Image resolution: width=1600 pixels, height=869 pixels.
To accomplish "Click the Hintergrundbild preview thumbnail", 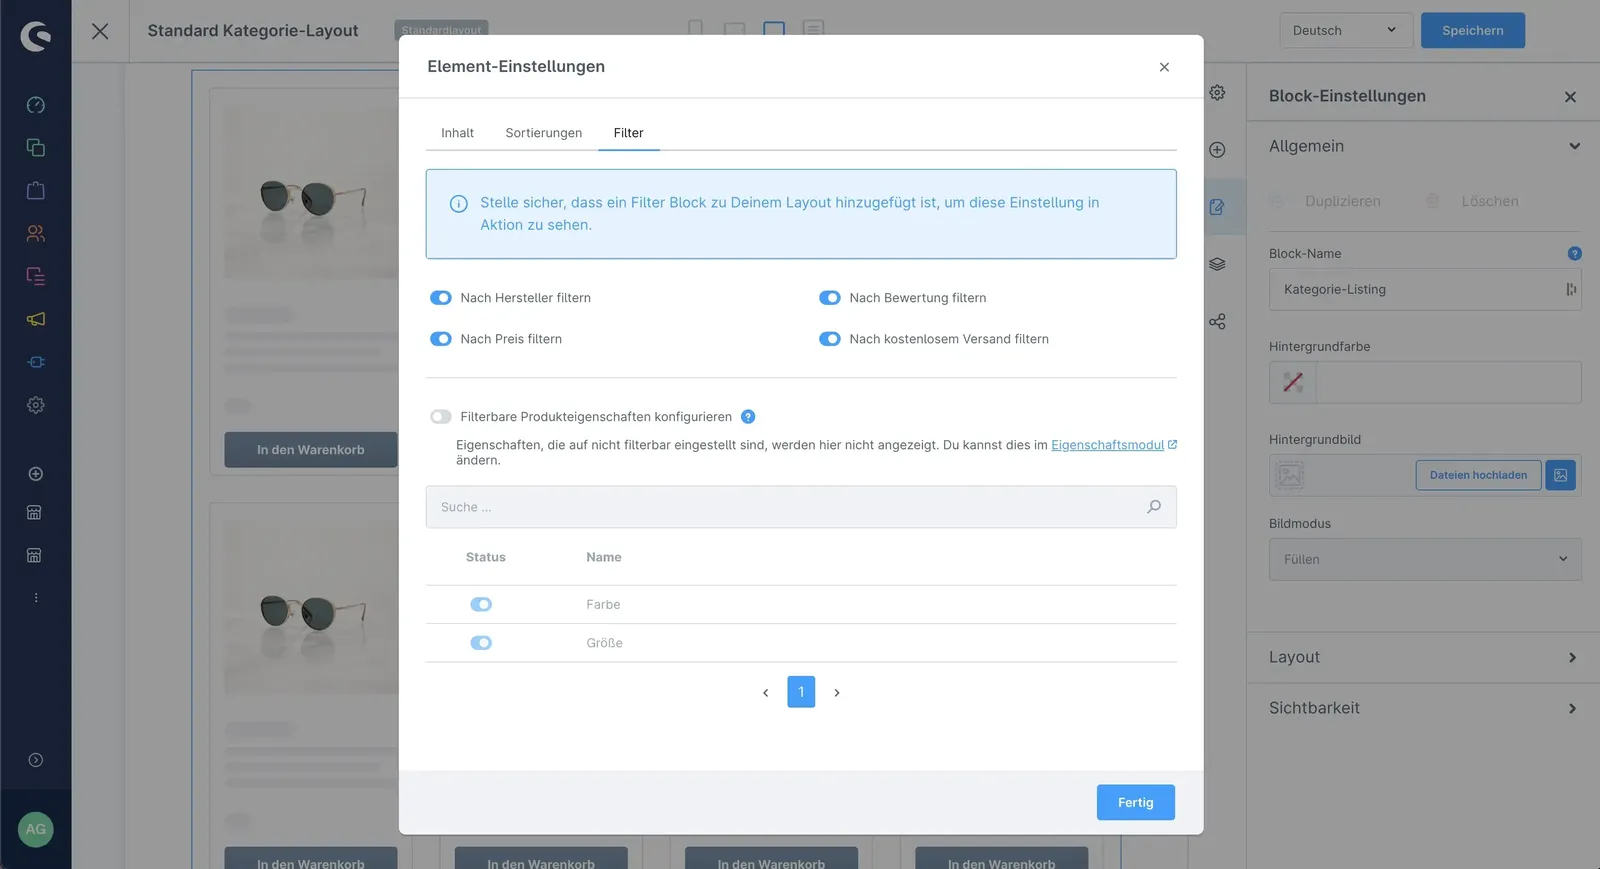I will [1290, 475].
